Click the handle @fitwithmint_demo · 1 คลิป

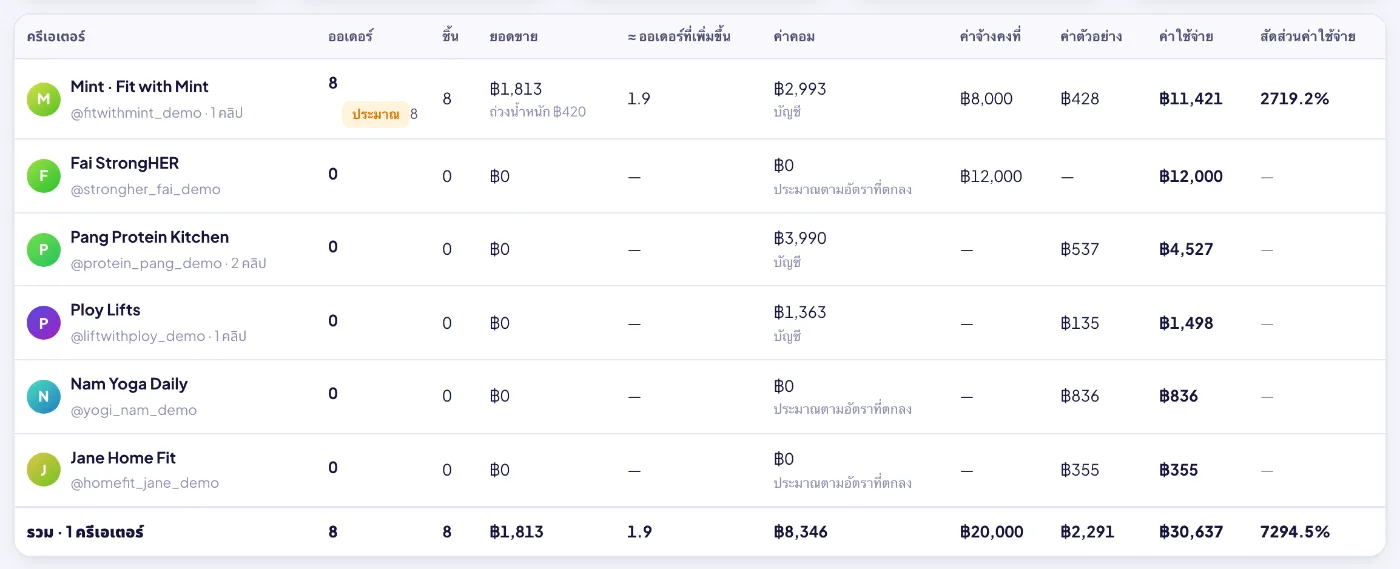point(157,113)
